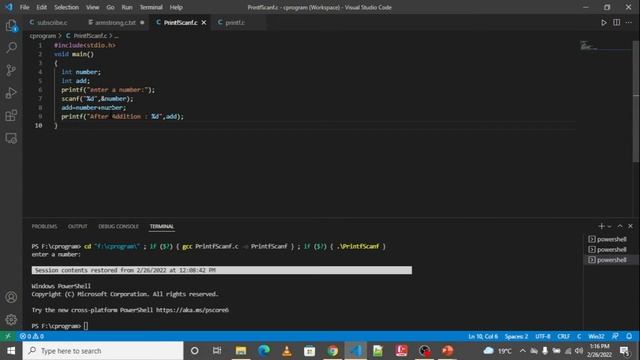640x360 pixels.
Task: Switch to the armstrong.c.txt tab
Action: [x=116, y=22]
